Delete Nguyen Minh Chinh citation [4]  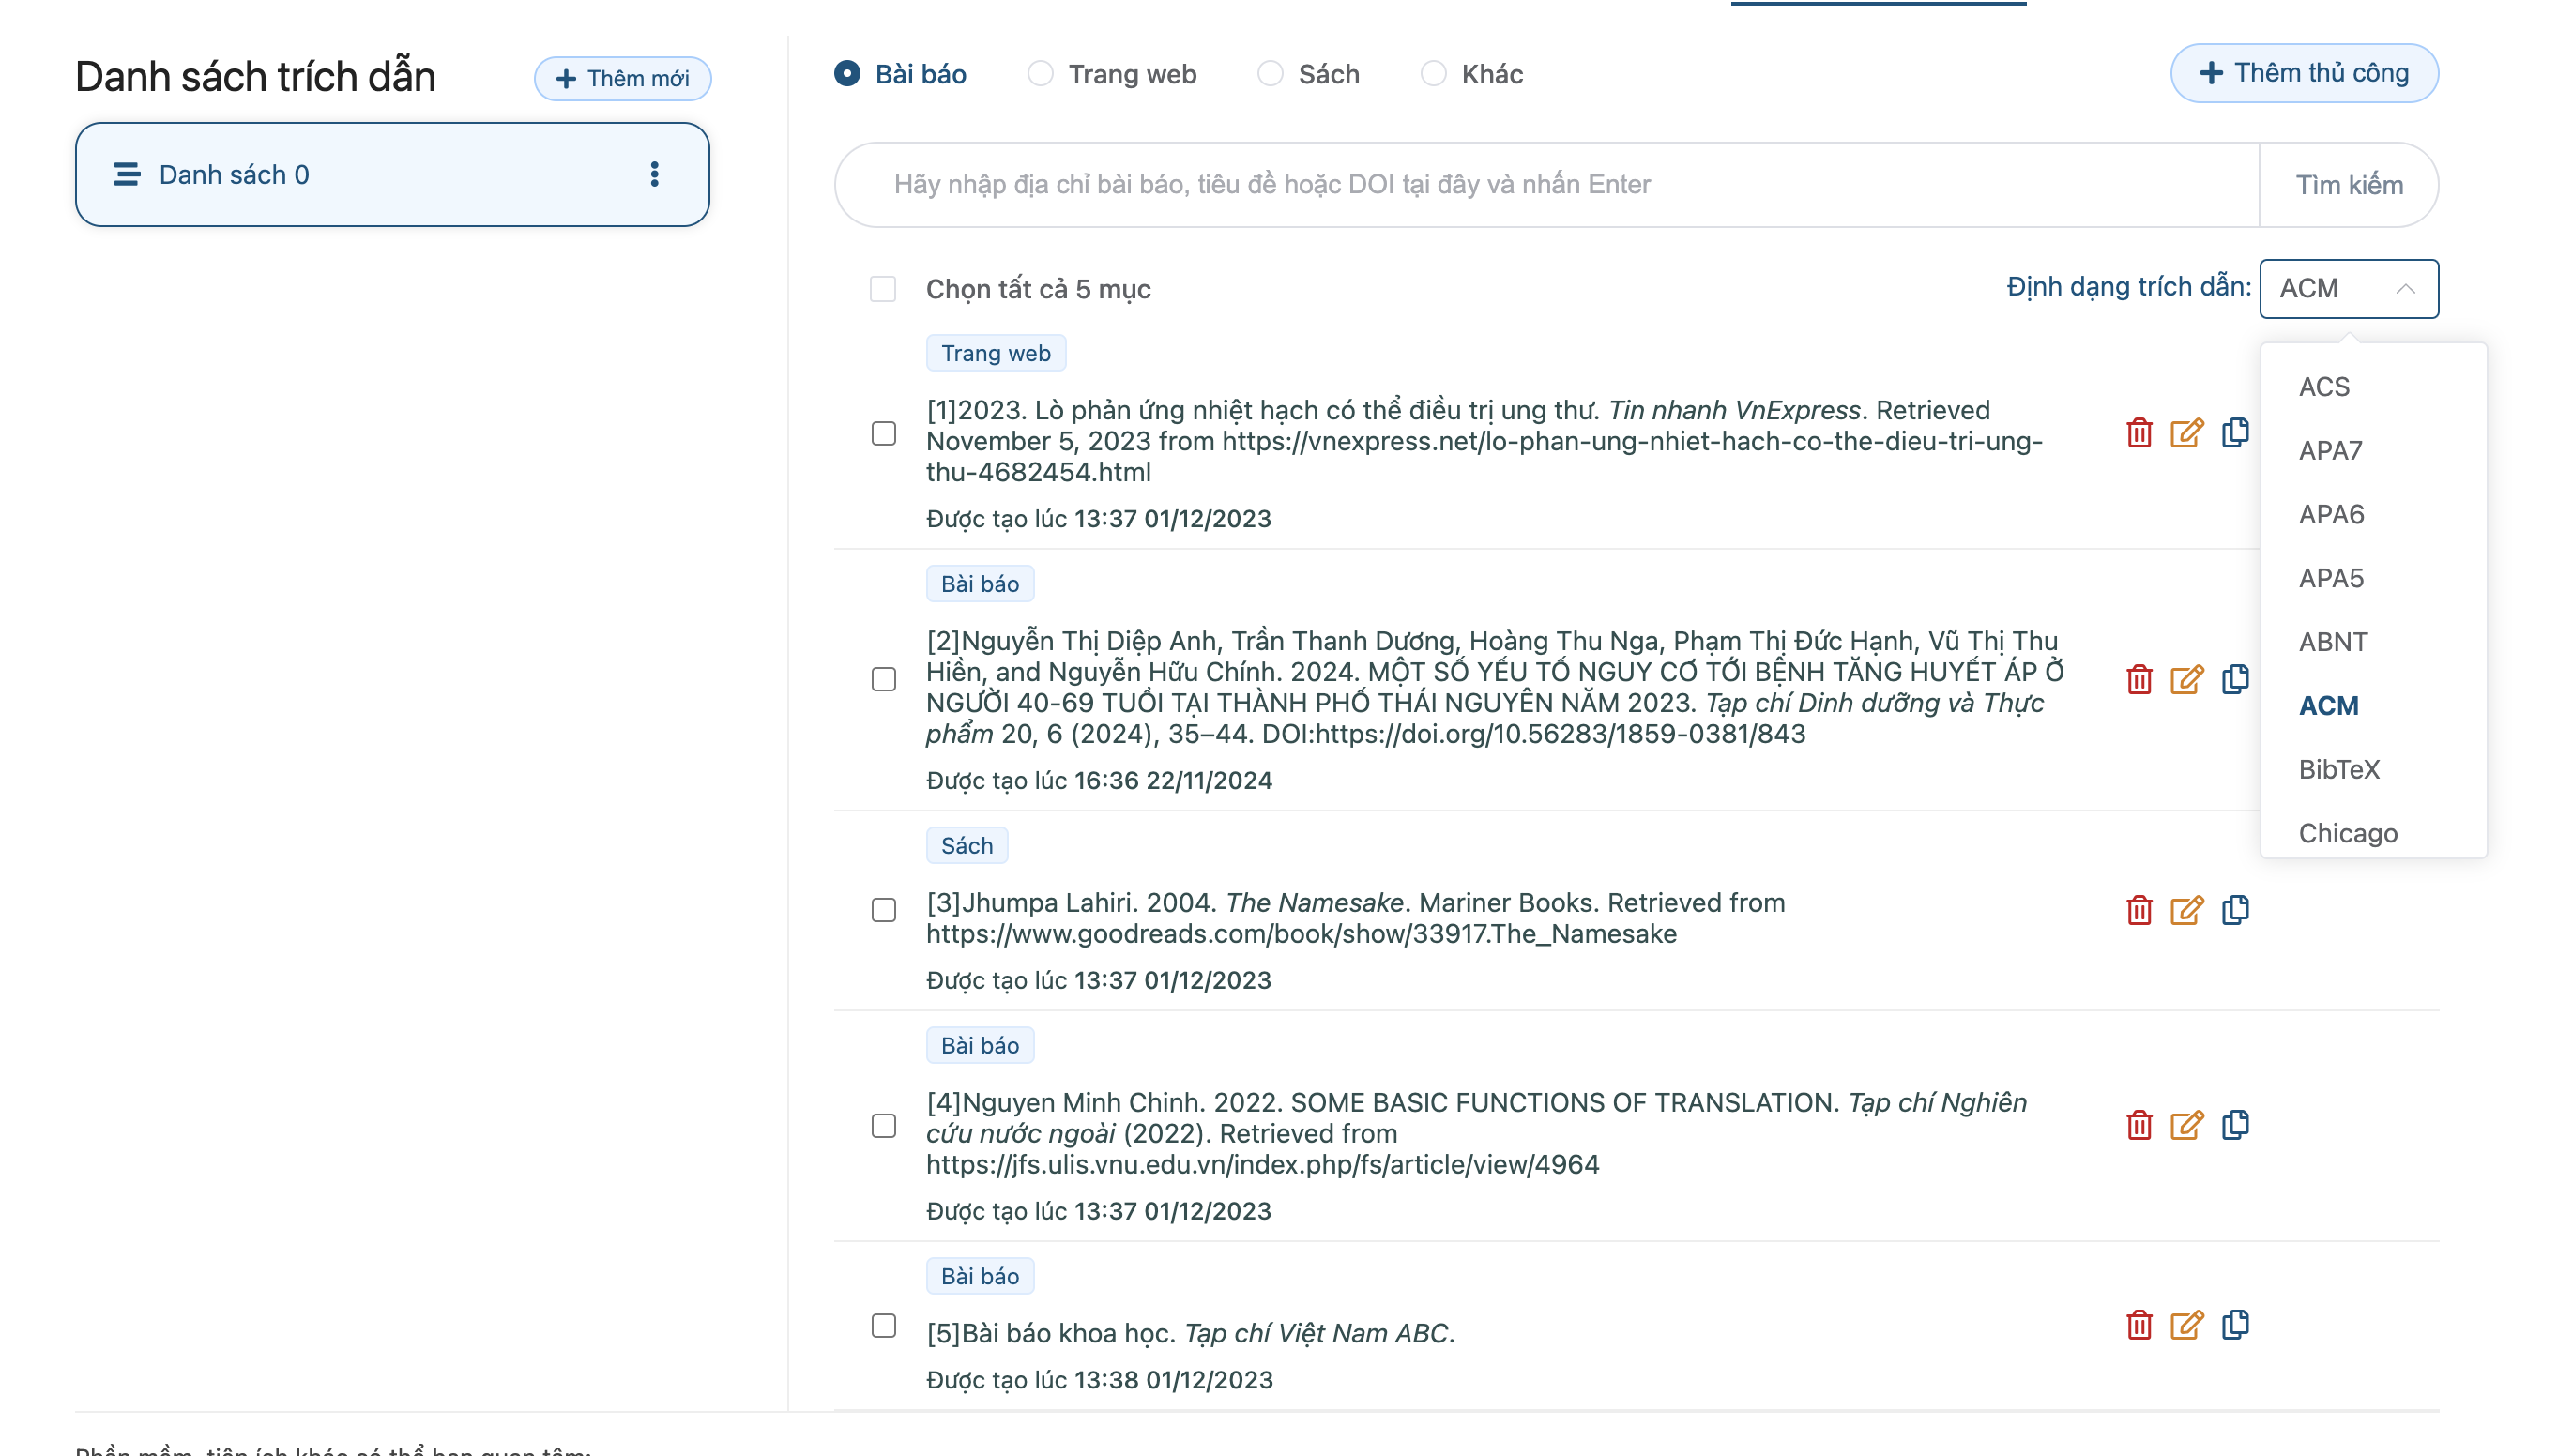point(2139,1125)
